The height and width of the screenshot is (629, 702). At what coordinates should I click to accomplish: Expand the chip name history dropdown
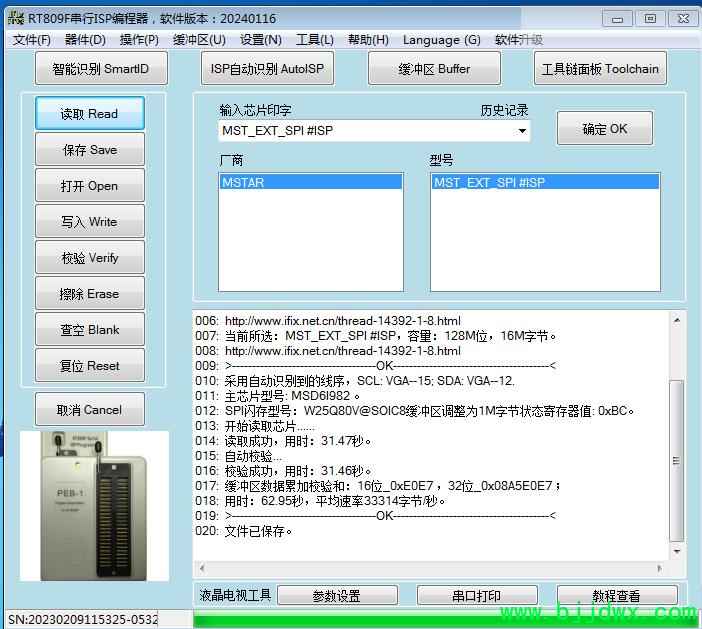point(522,131)
